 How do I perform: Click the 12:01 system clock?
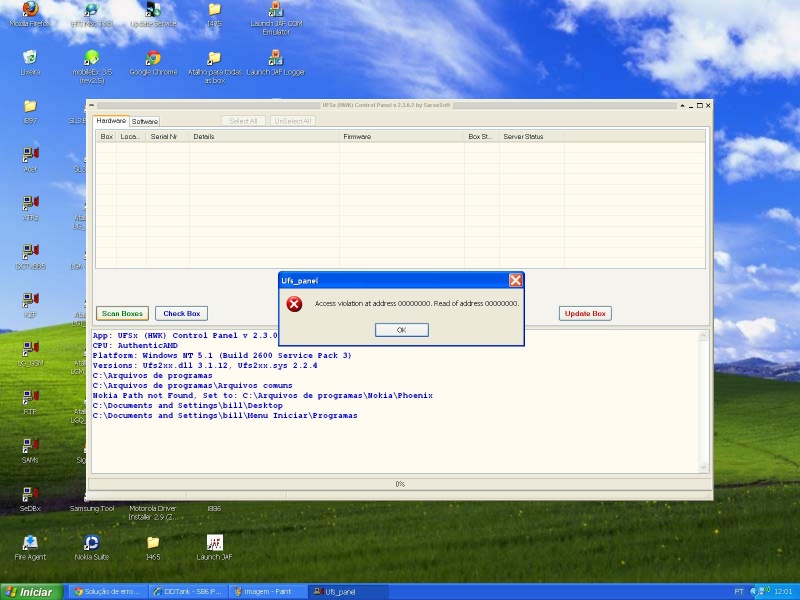783,592
